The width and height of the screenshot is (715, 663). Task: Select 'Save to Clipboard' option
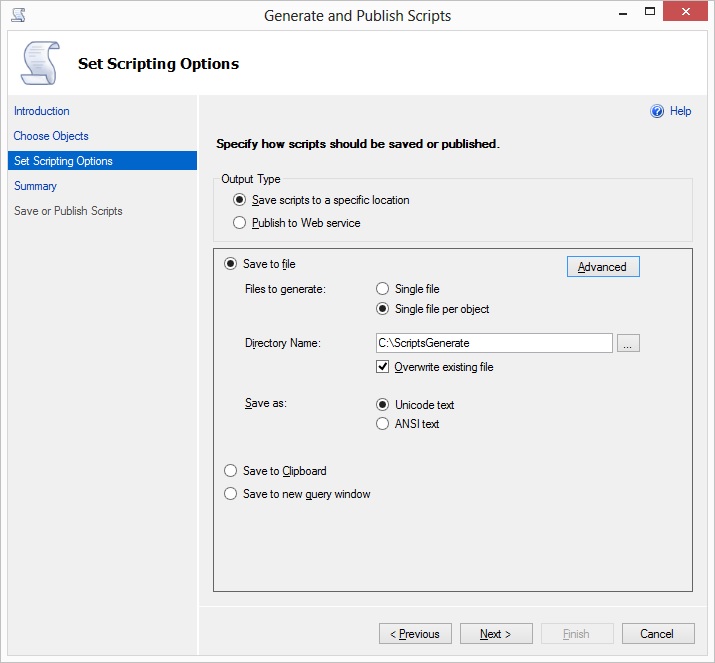(x=231, y=471)
